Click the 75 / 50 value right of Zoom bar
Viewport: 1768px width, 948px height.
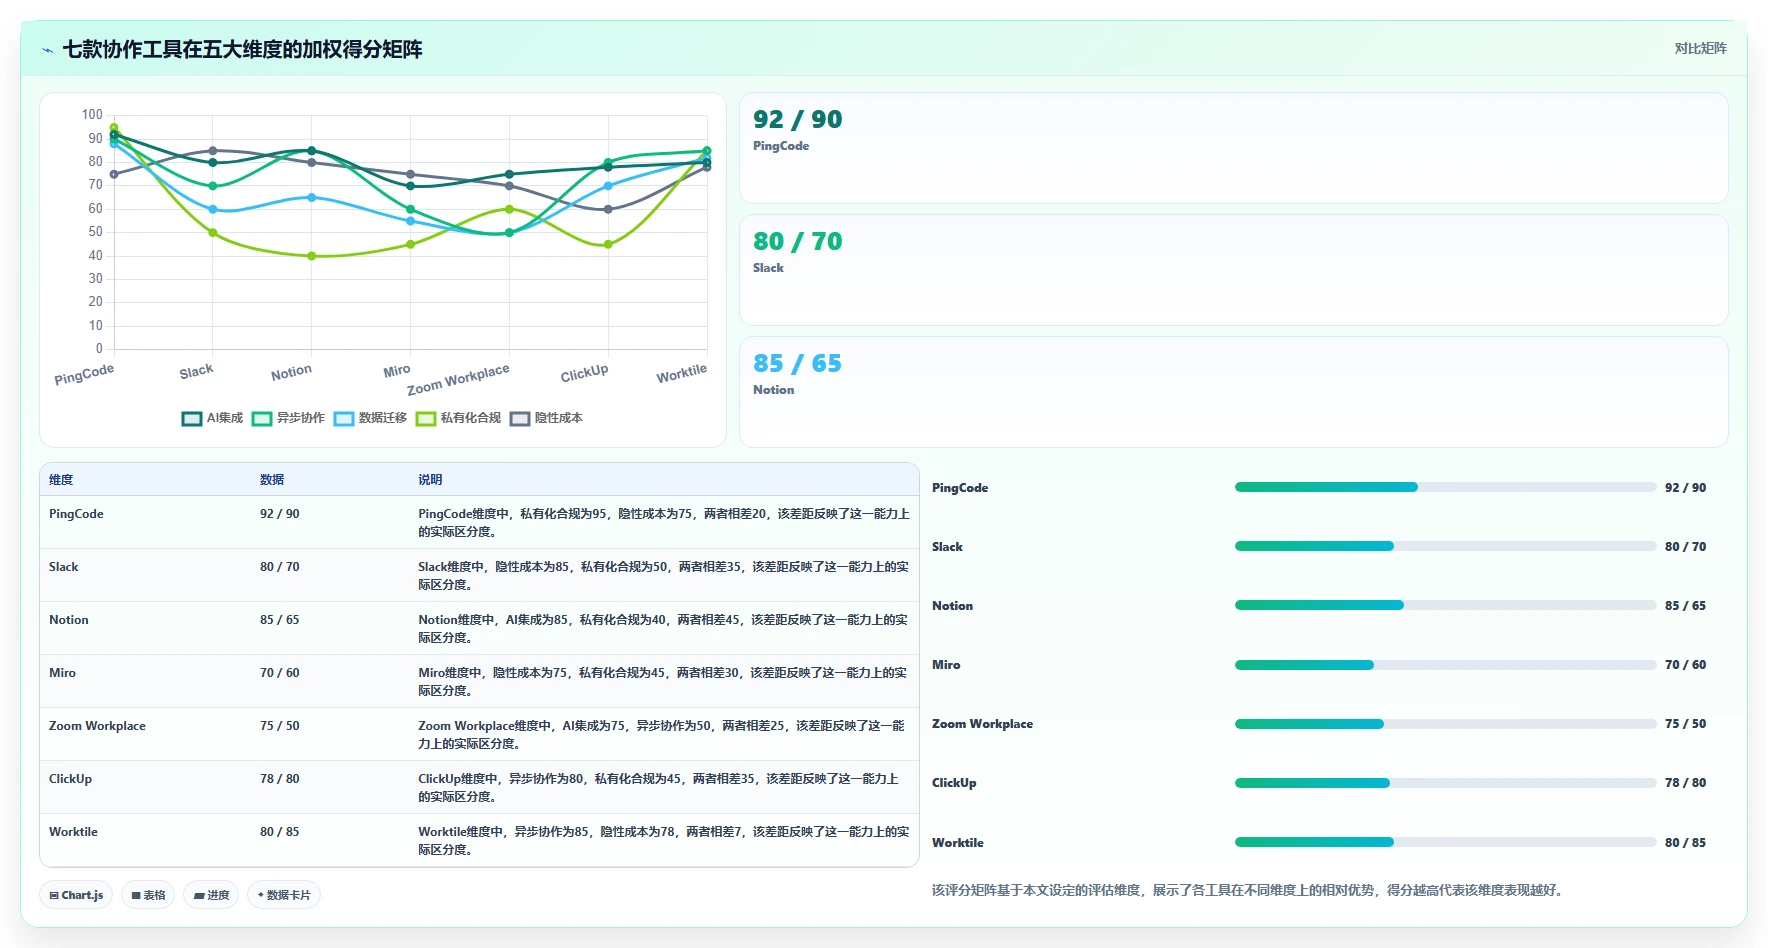coord(1685,724)
